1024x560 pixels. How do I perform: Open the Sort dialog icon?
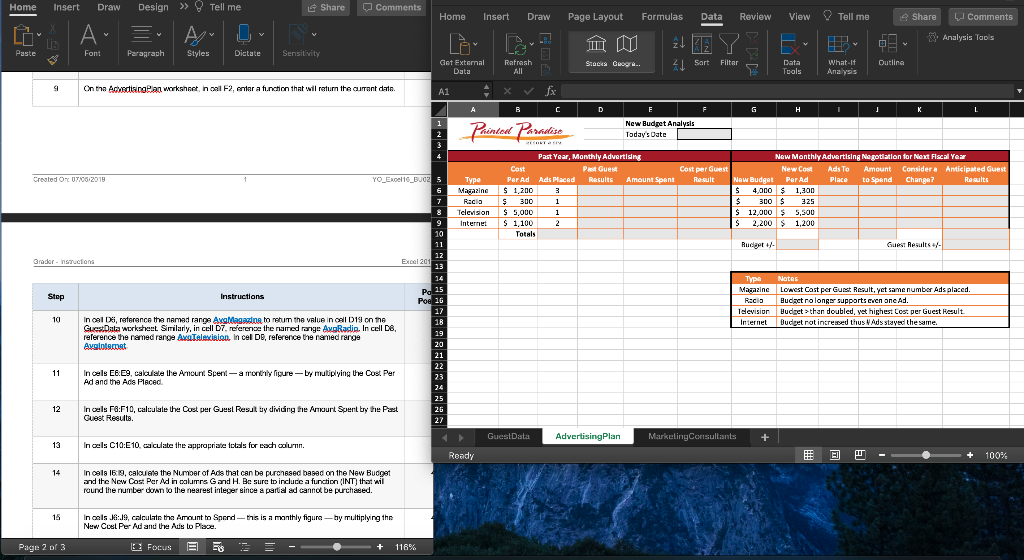701,43
